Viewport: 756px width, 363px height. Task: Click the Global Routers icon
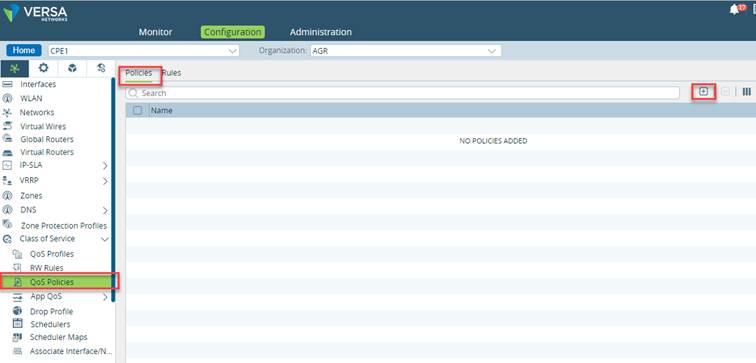[x=7, y=139]
